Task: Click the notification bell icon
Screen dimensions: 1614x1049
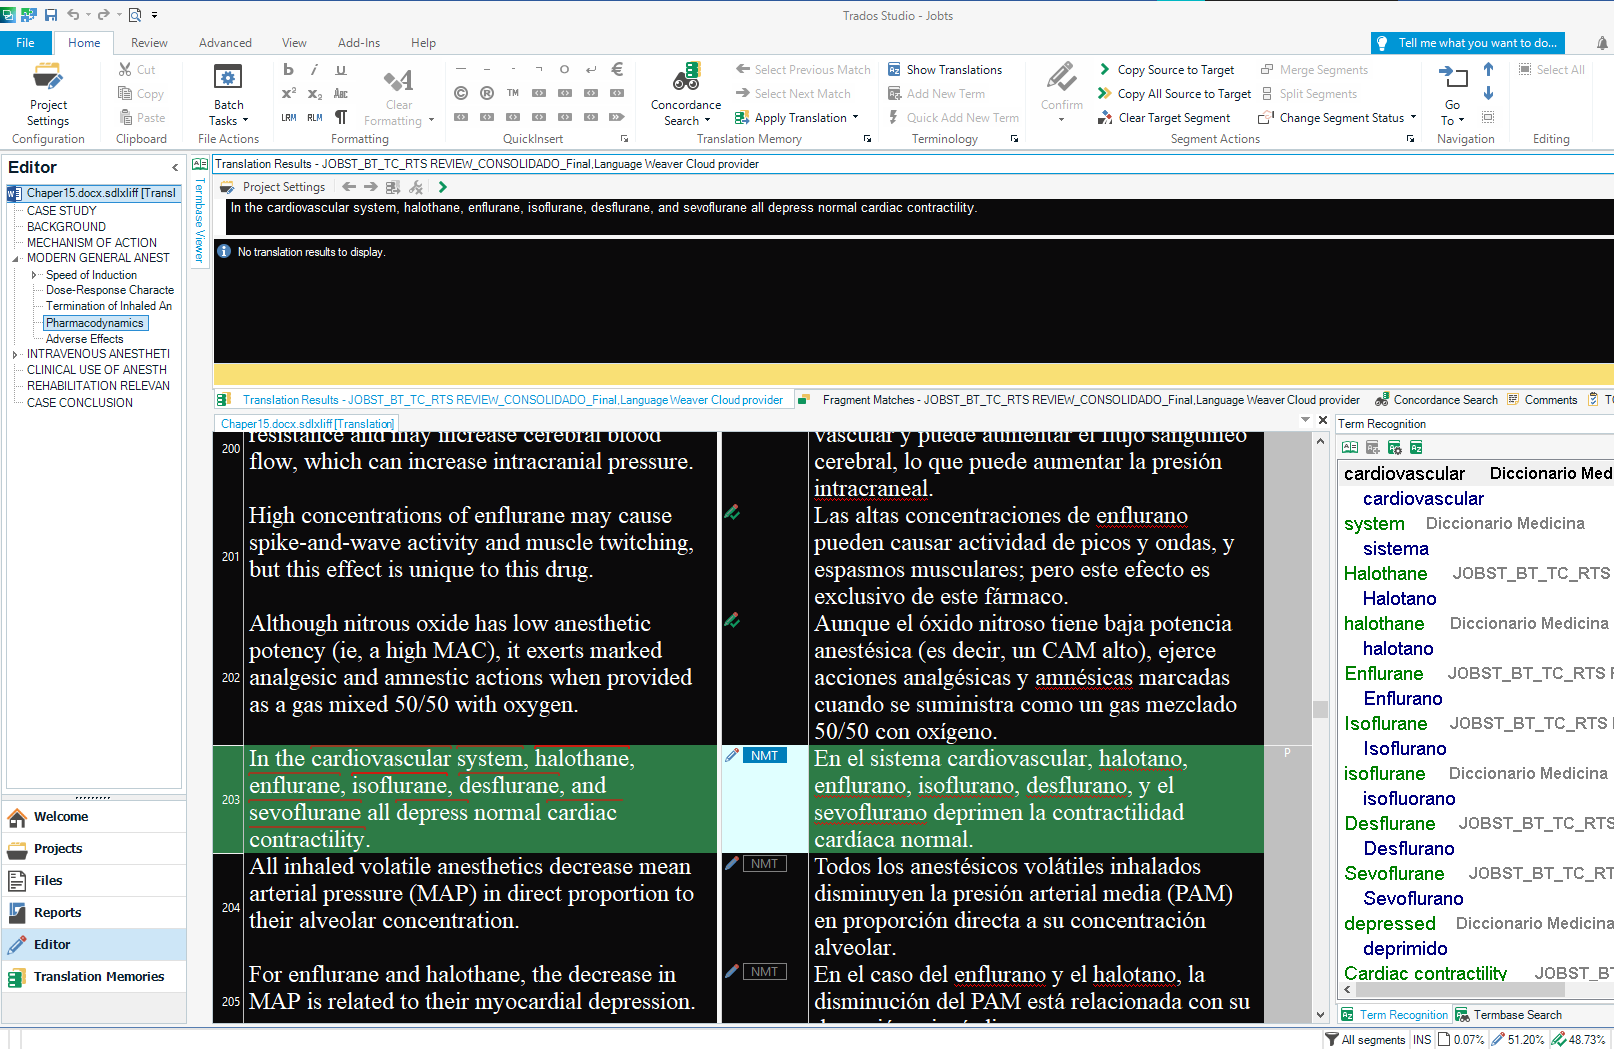Action: pyautogui.click(x=1602, y=43)
